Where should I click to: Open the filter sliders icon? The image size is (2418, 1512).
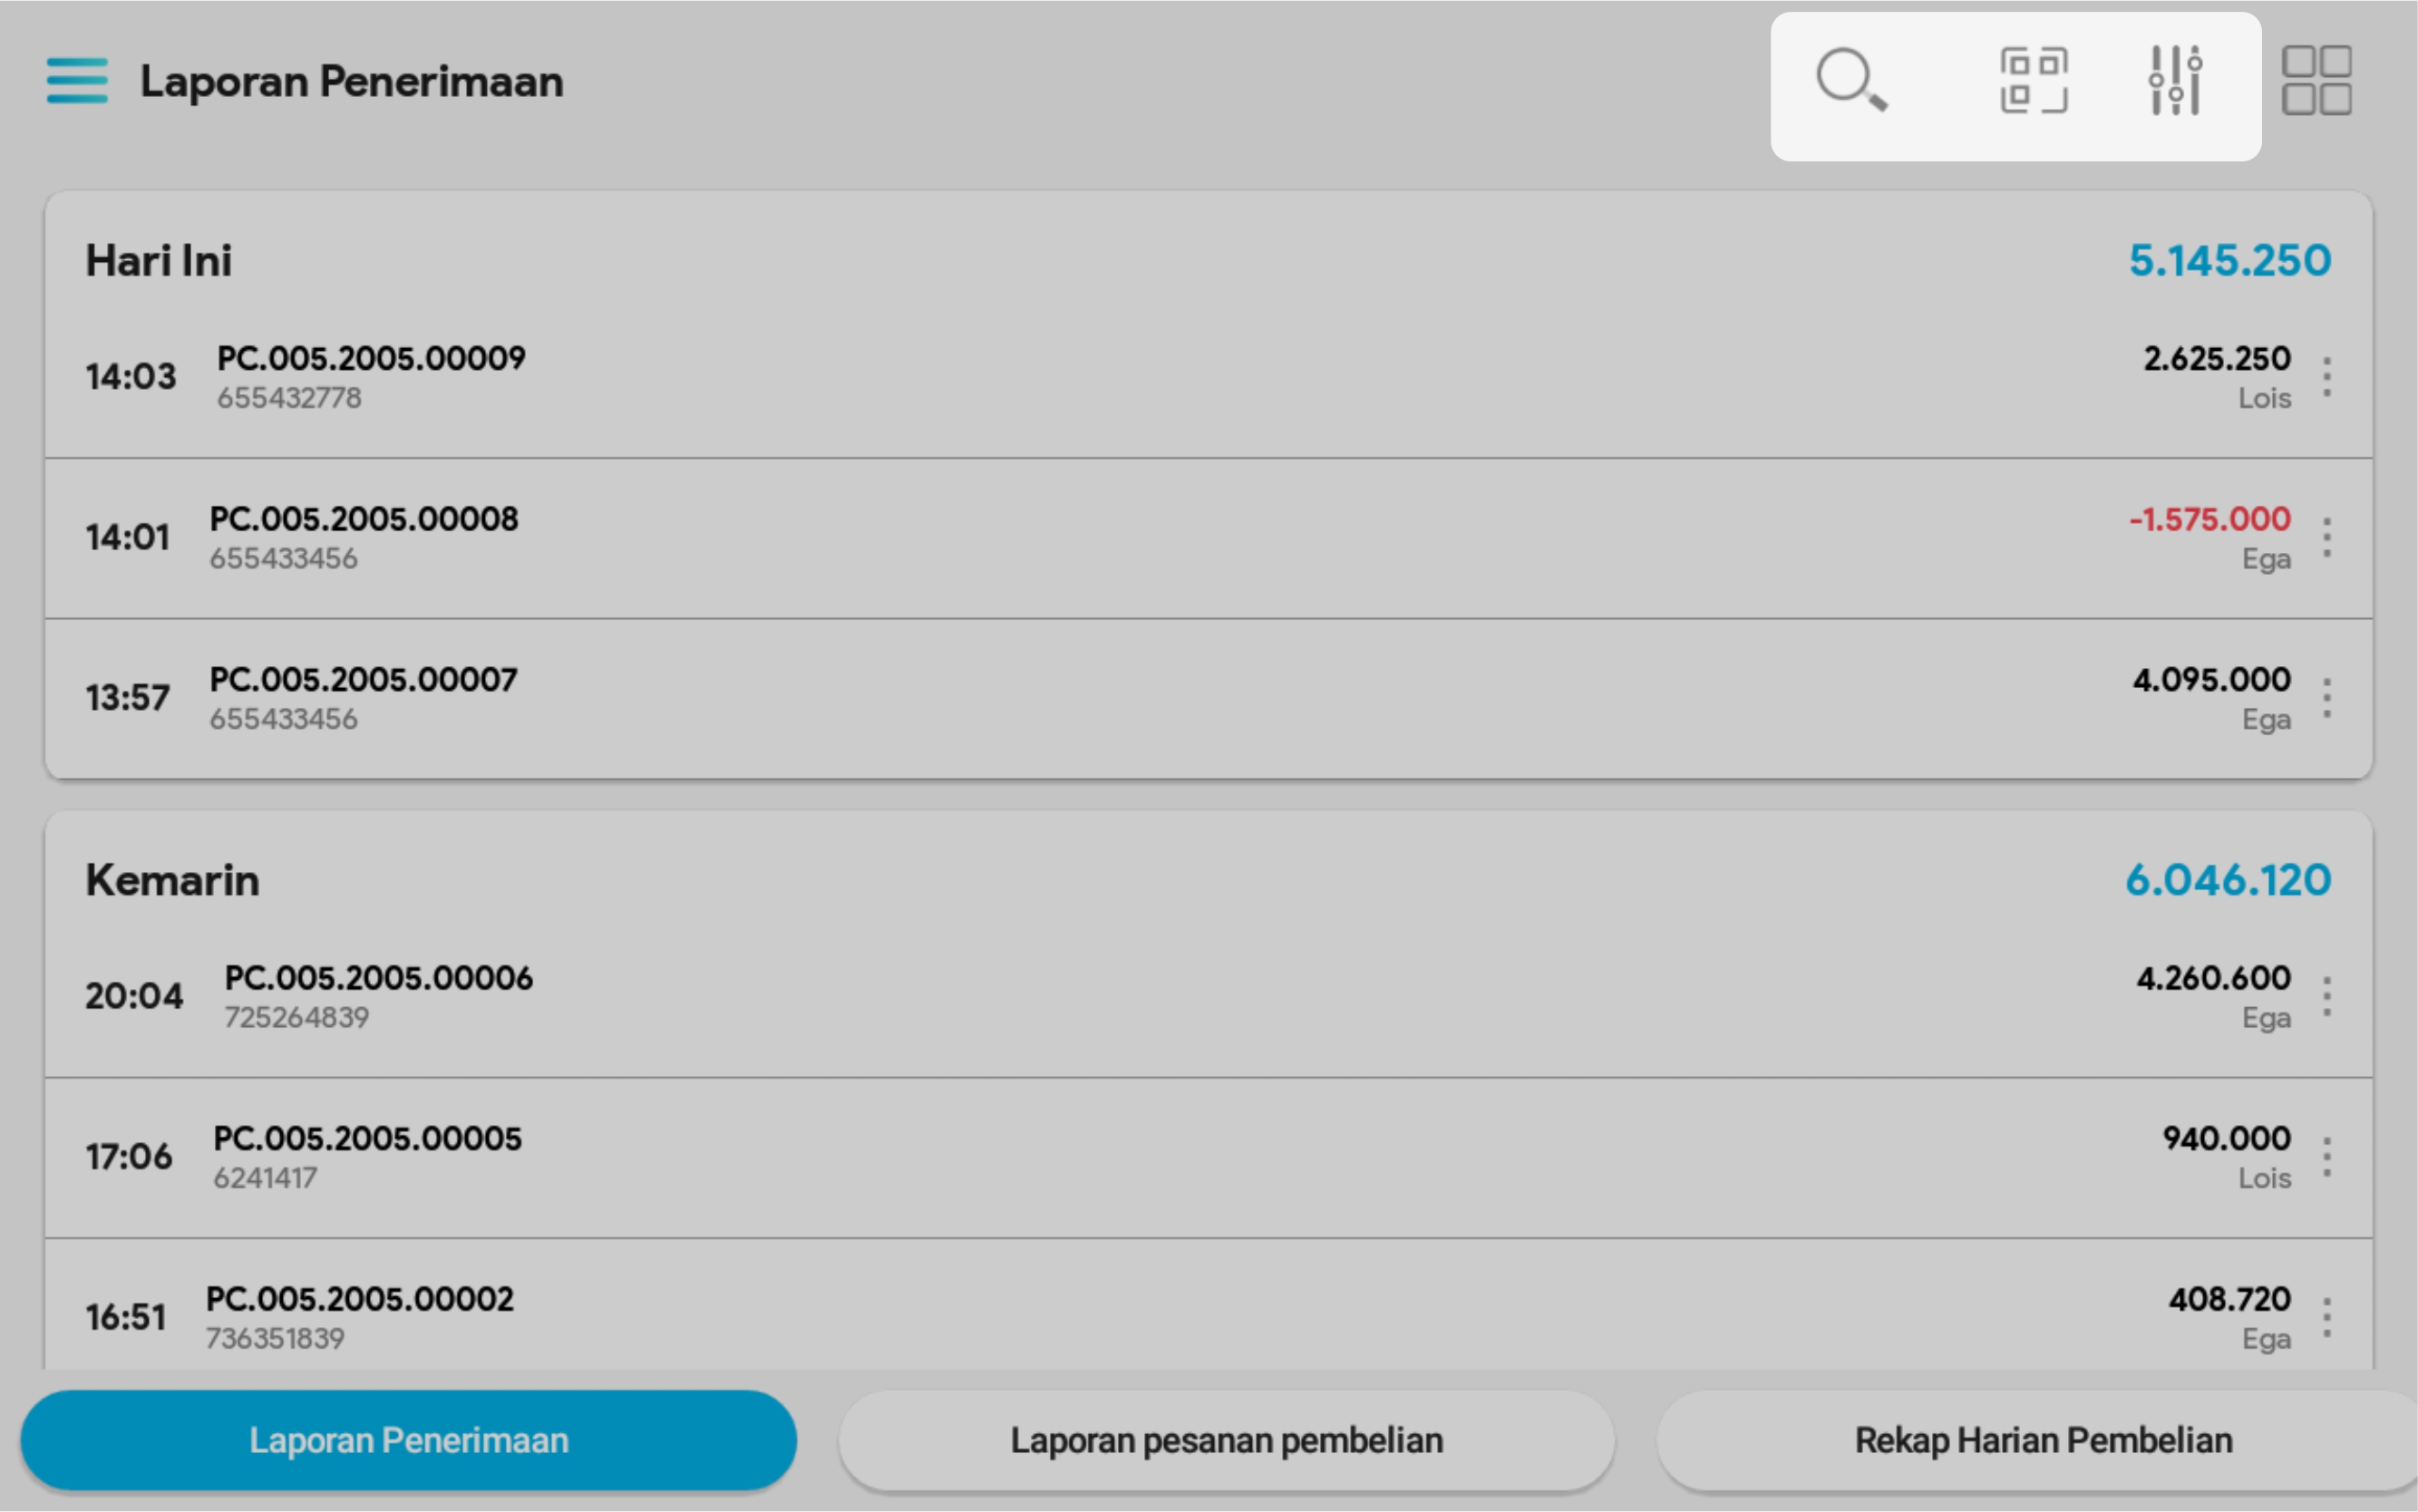coord(2175,80)
